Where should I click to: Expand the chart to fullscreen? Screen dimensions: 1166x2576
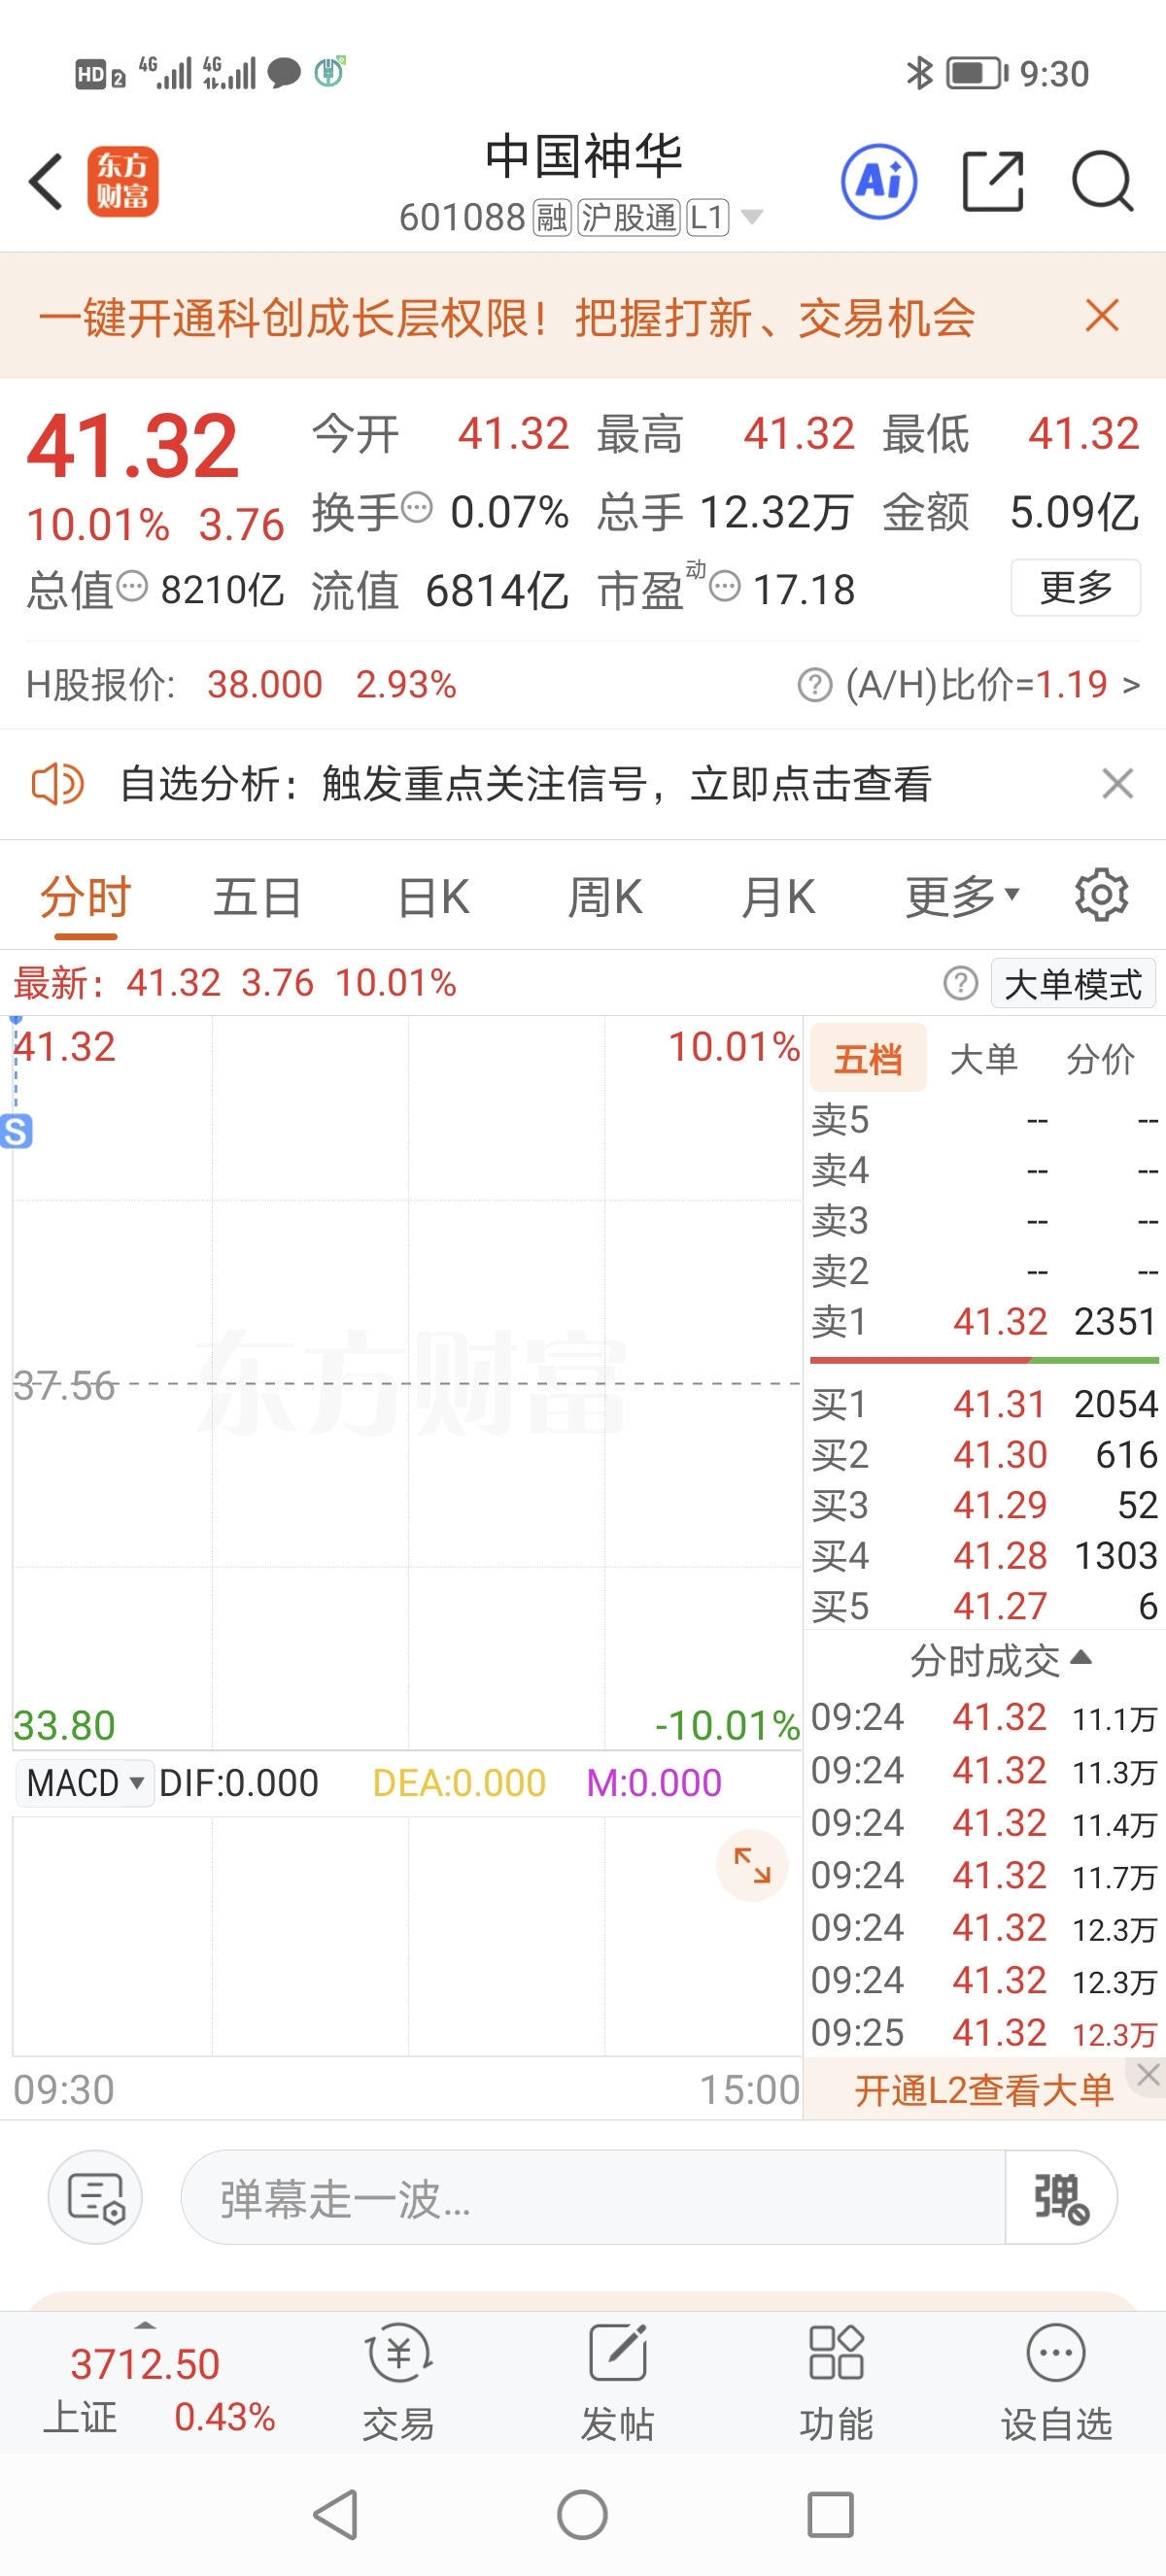point(752,1866)
